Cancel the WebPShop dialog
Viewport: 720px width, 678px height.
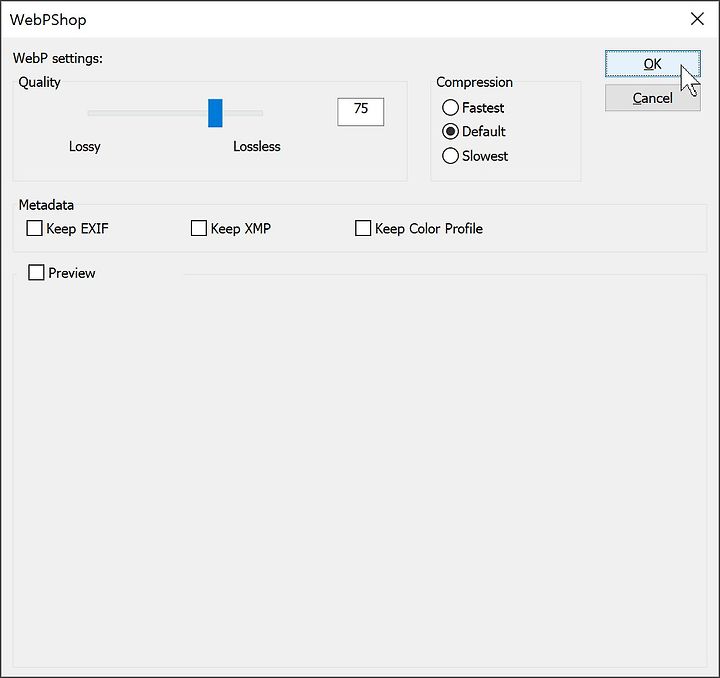pyautogui.click(x=652, y=98)
